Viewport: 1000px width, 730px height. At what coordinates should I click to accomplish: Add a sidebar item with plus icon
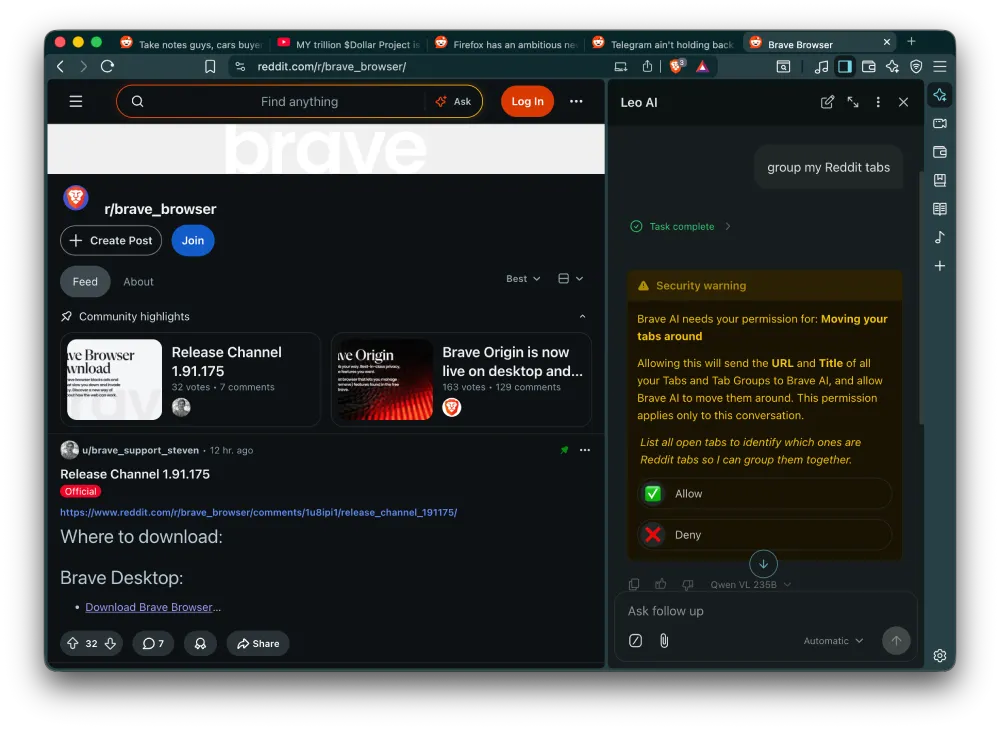pos(939,265)
